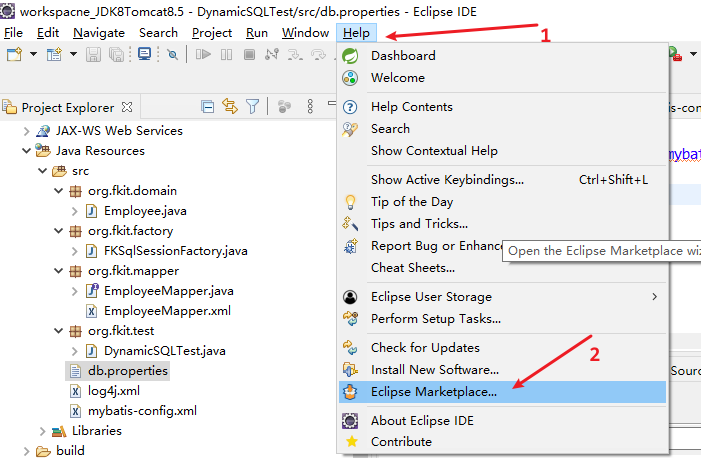Open the Edit menu
The height and width of the screenshot is (458, 701).
click(48, 33)
